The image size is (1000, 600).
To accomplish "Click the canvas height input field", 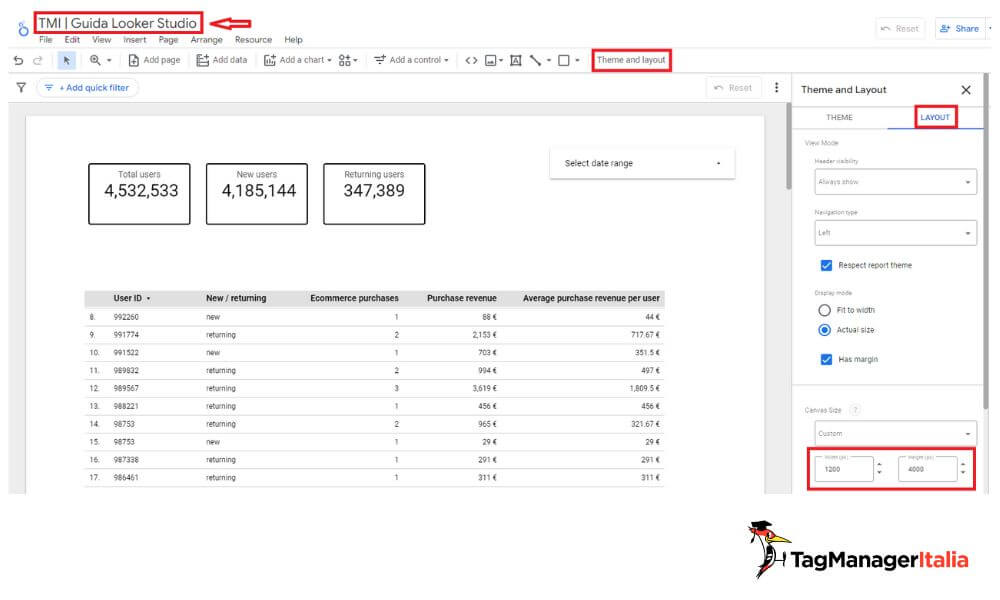I will pos(927,469).
